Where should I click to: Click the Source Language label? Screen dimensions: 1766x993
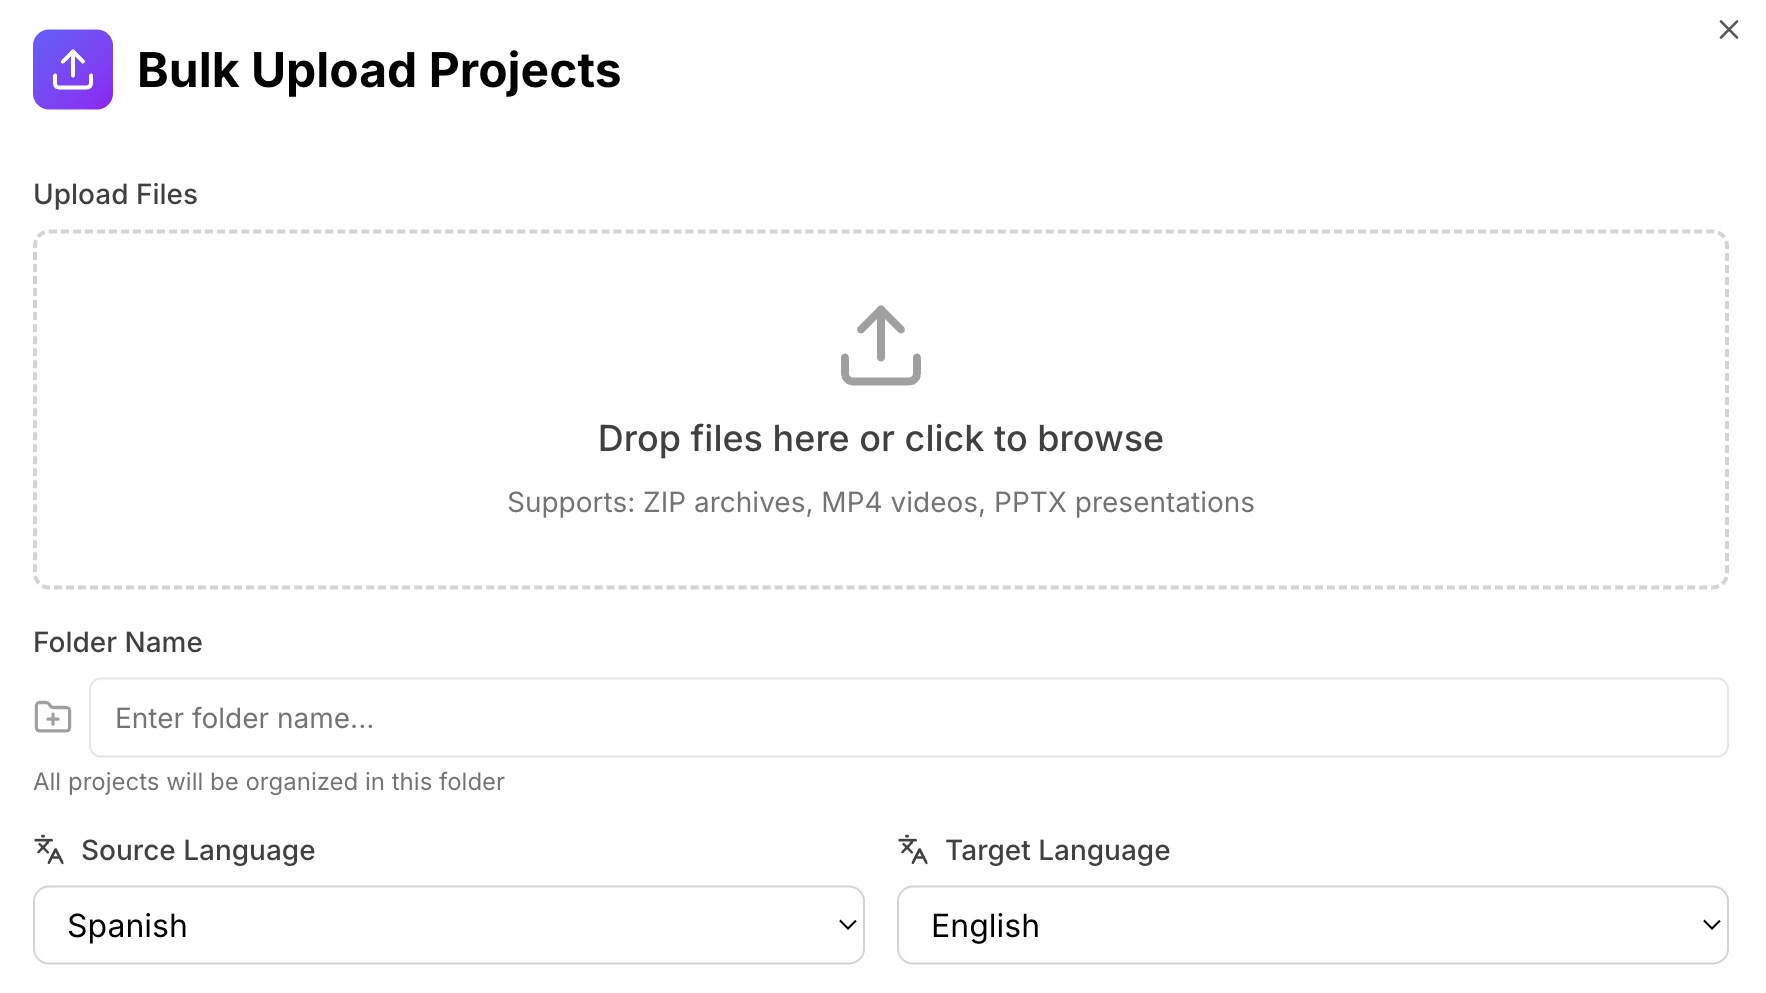(x=197, y=849)
